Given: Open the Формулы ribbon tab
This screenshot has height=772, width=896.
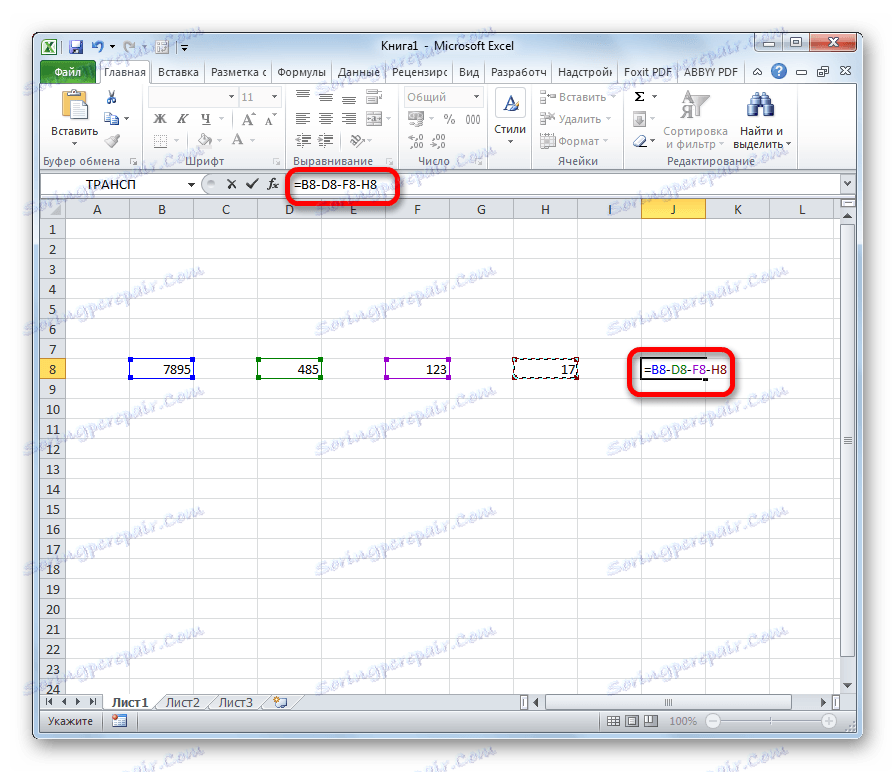Looking at the screenshot, I should pos(301,73).
